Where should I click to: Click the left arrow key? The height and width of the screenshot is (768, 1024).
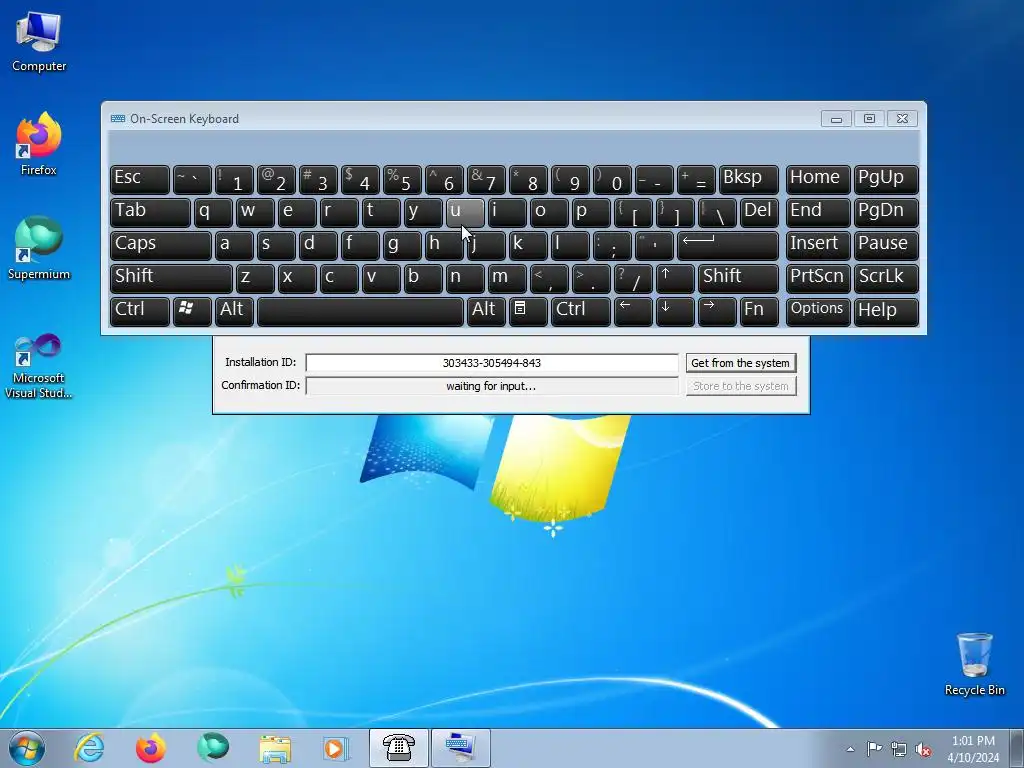pos(633,312)
